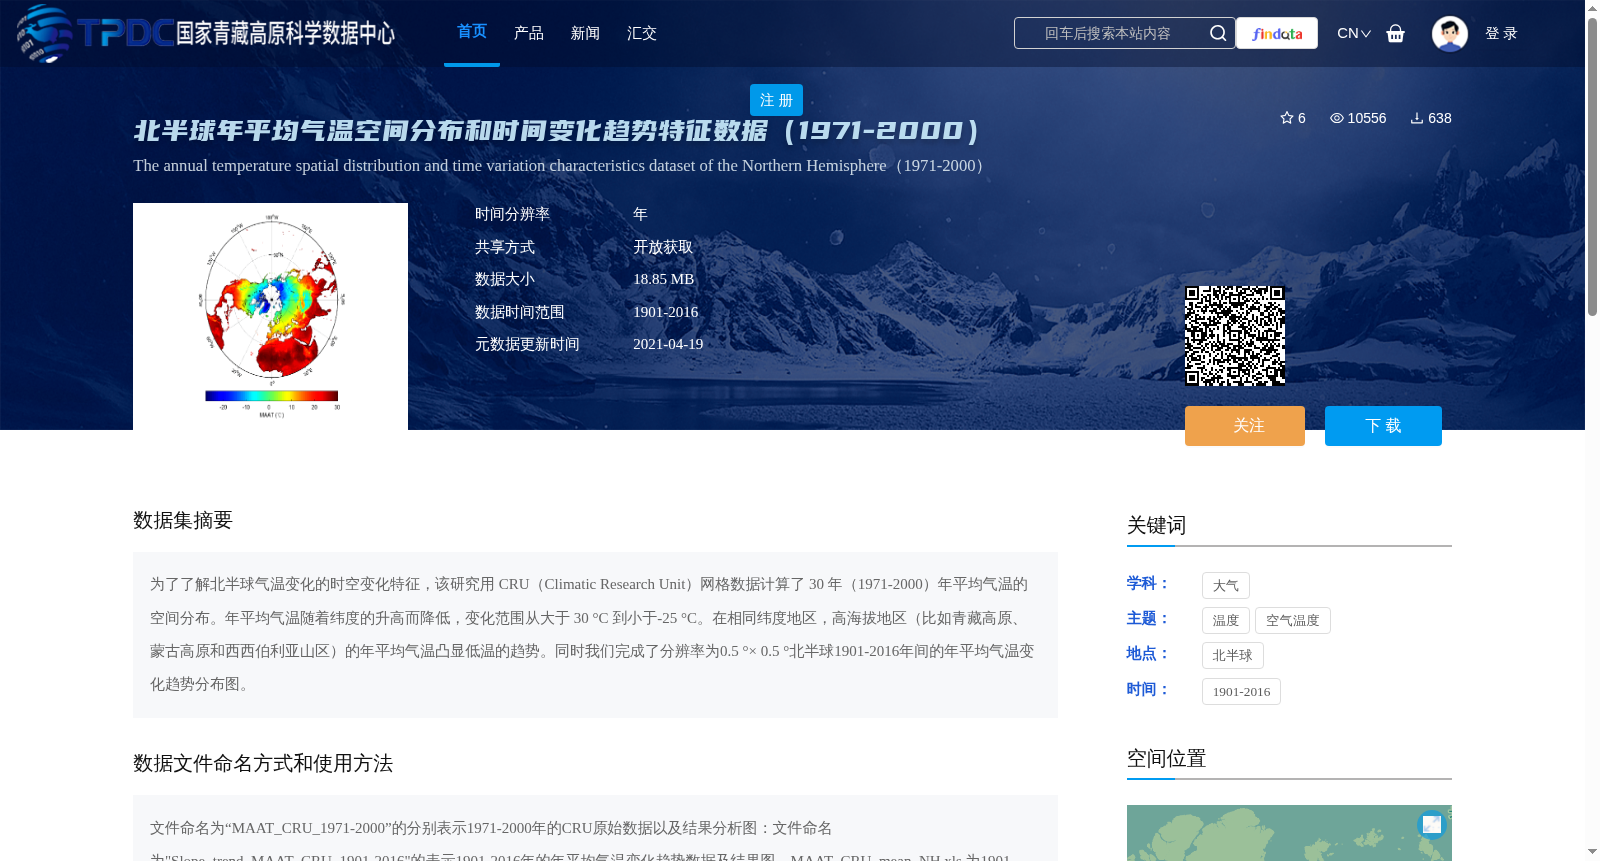Screen dimensions: 1600x861
Task: Open the 汇交 navigation menu
Action: coord(642,33)
